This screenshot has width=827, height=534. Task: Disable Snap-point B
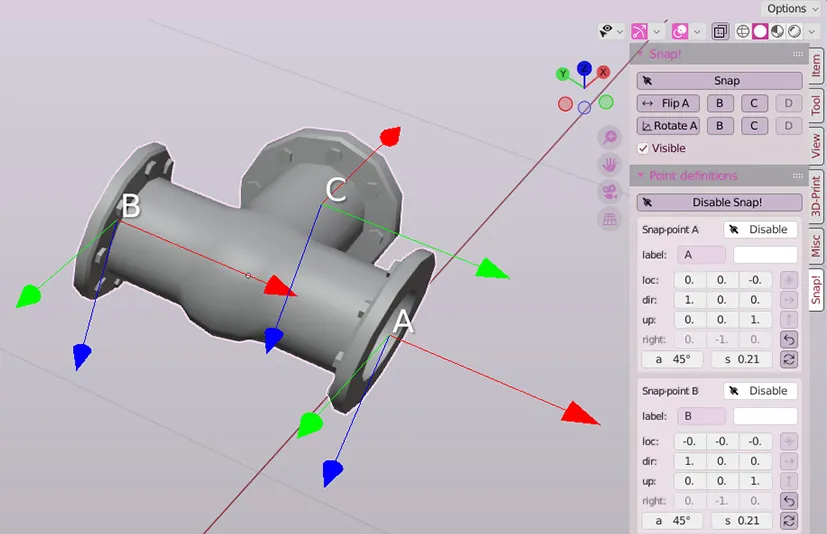760,391
